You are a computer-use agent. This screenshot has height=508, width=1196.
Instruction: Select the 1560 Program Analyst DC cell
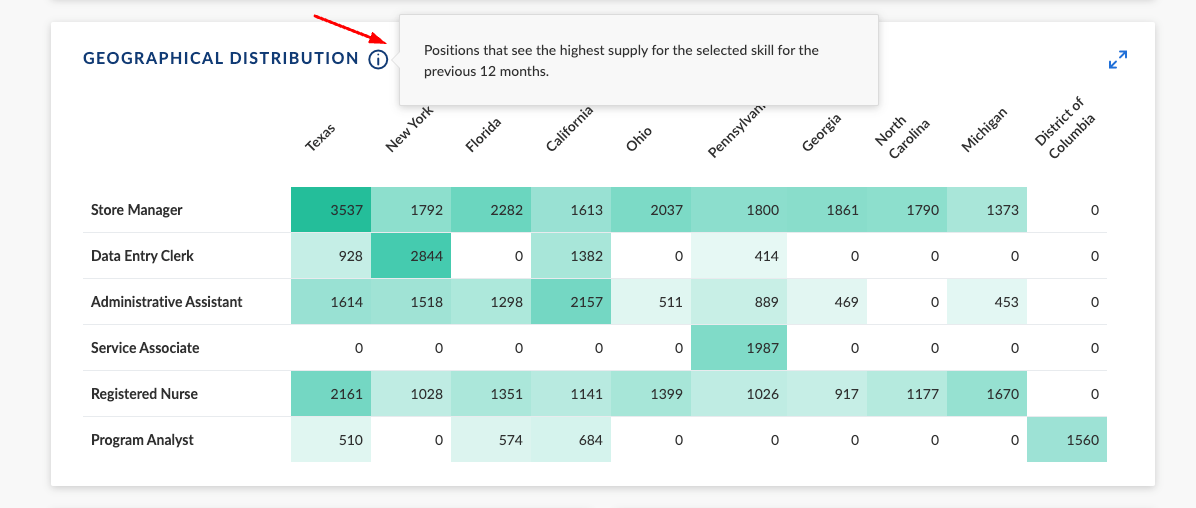point(1067,440)
